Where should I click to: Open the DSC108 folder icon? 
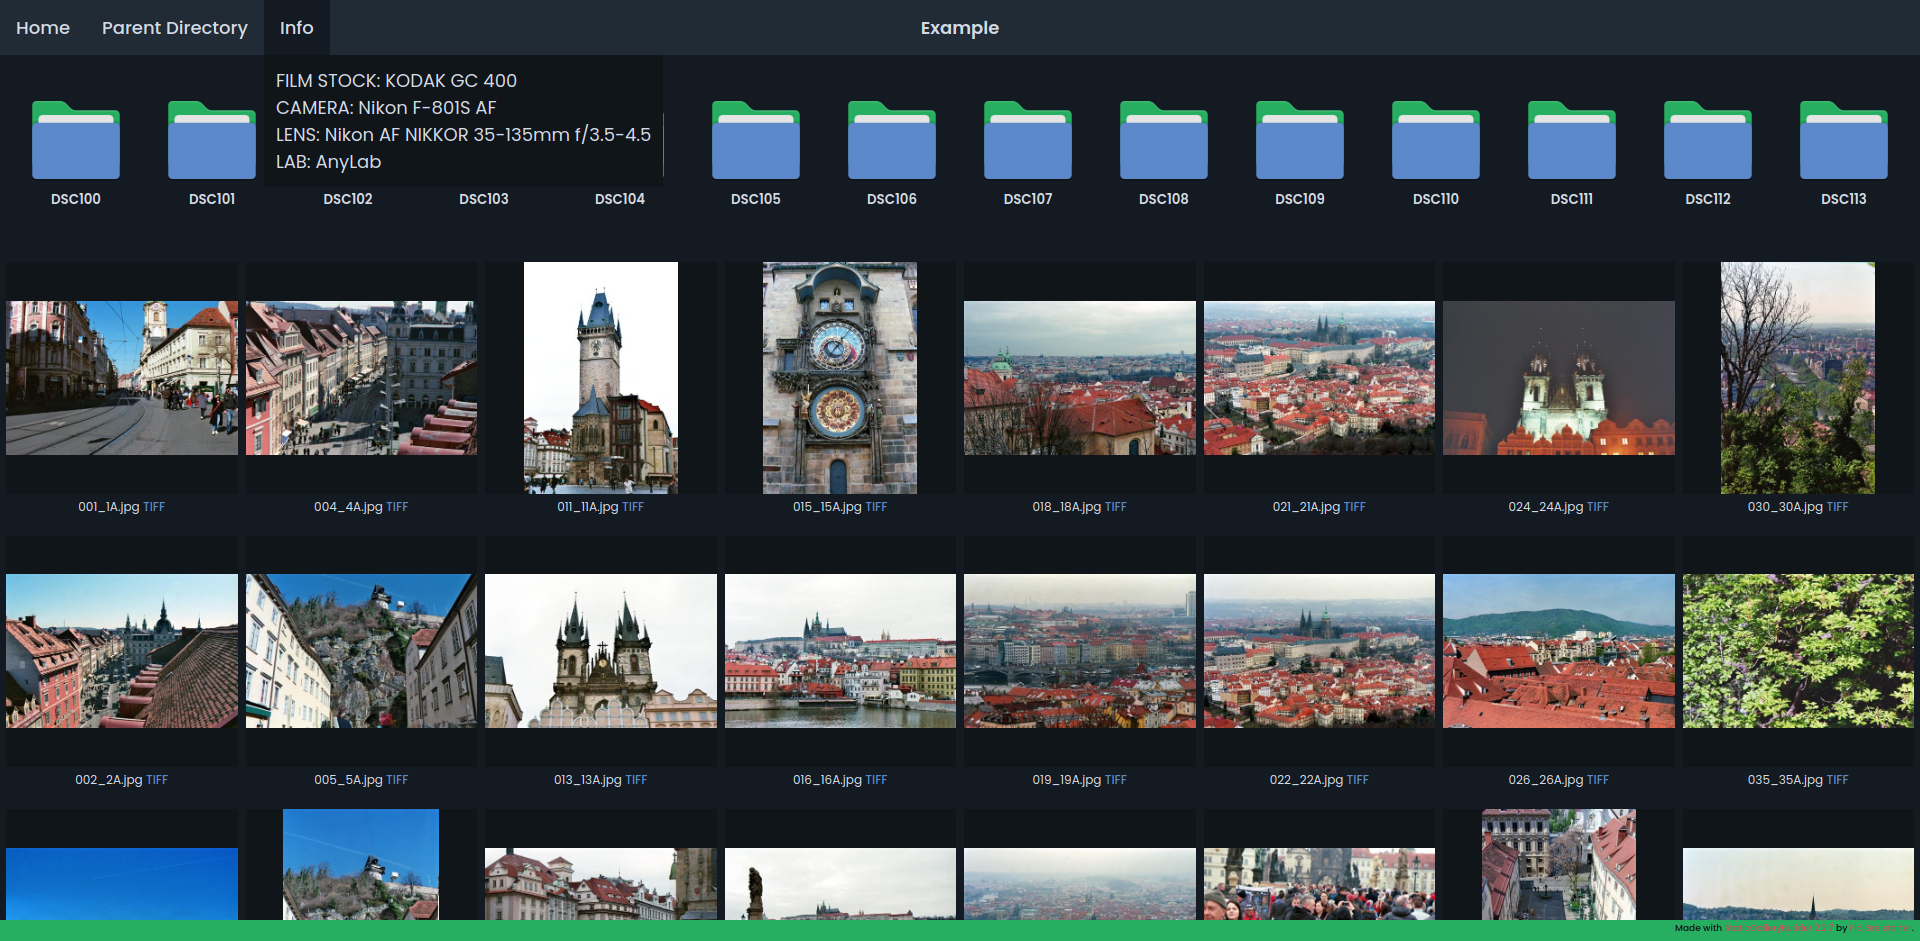1164,141
